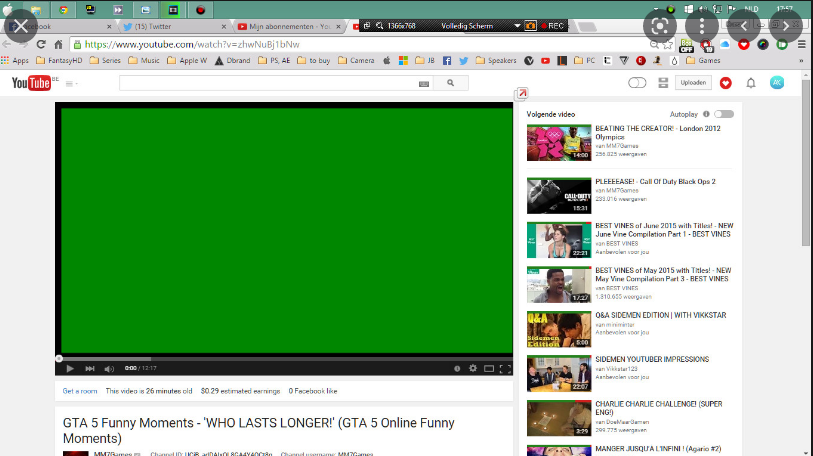
Task: Click the pop-out arrow above the video
Action: 522,93
